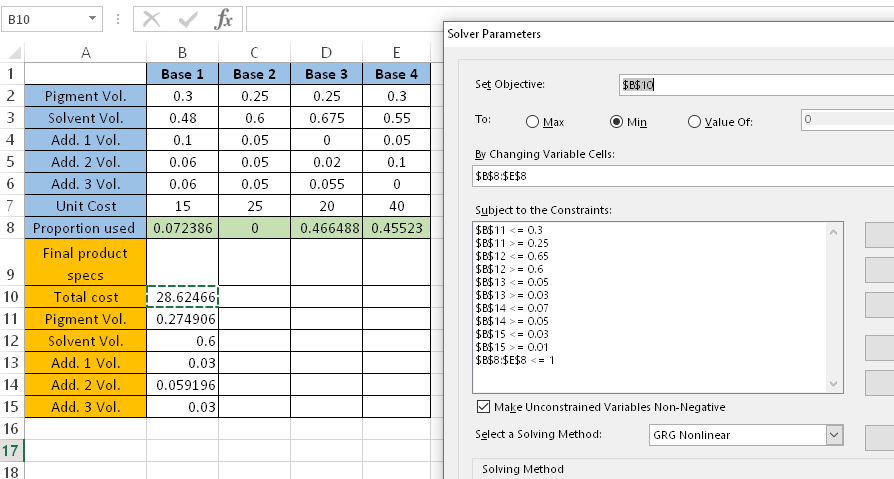Click the Insert Function fx icon

pos(224,19)
